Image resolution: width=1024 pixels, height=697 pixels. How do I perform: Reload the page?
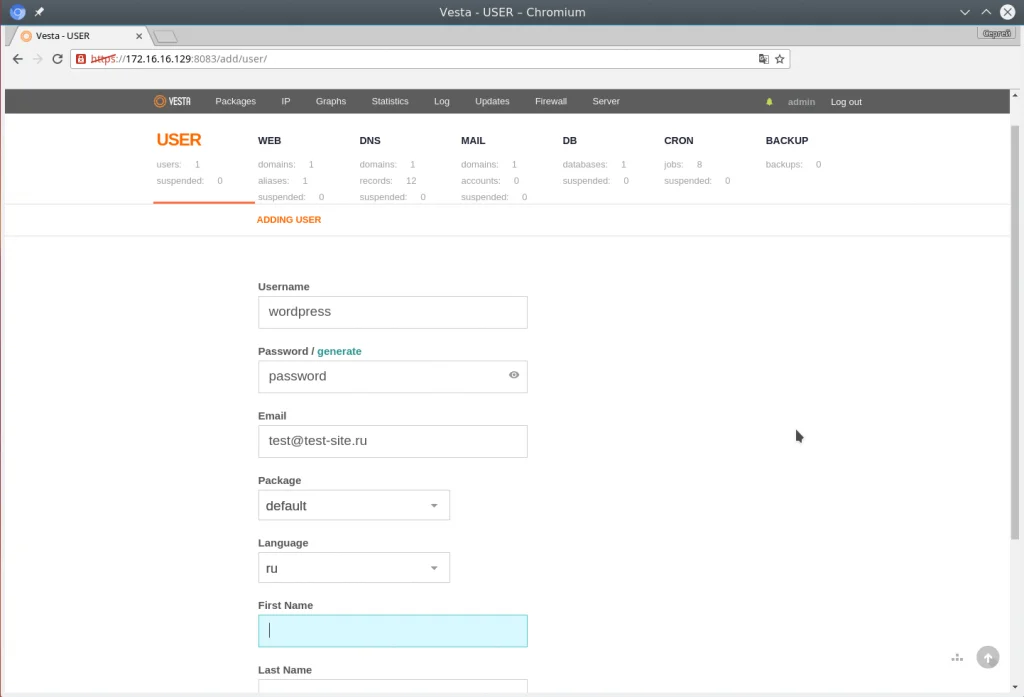pos(57,59)
